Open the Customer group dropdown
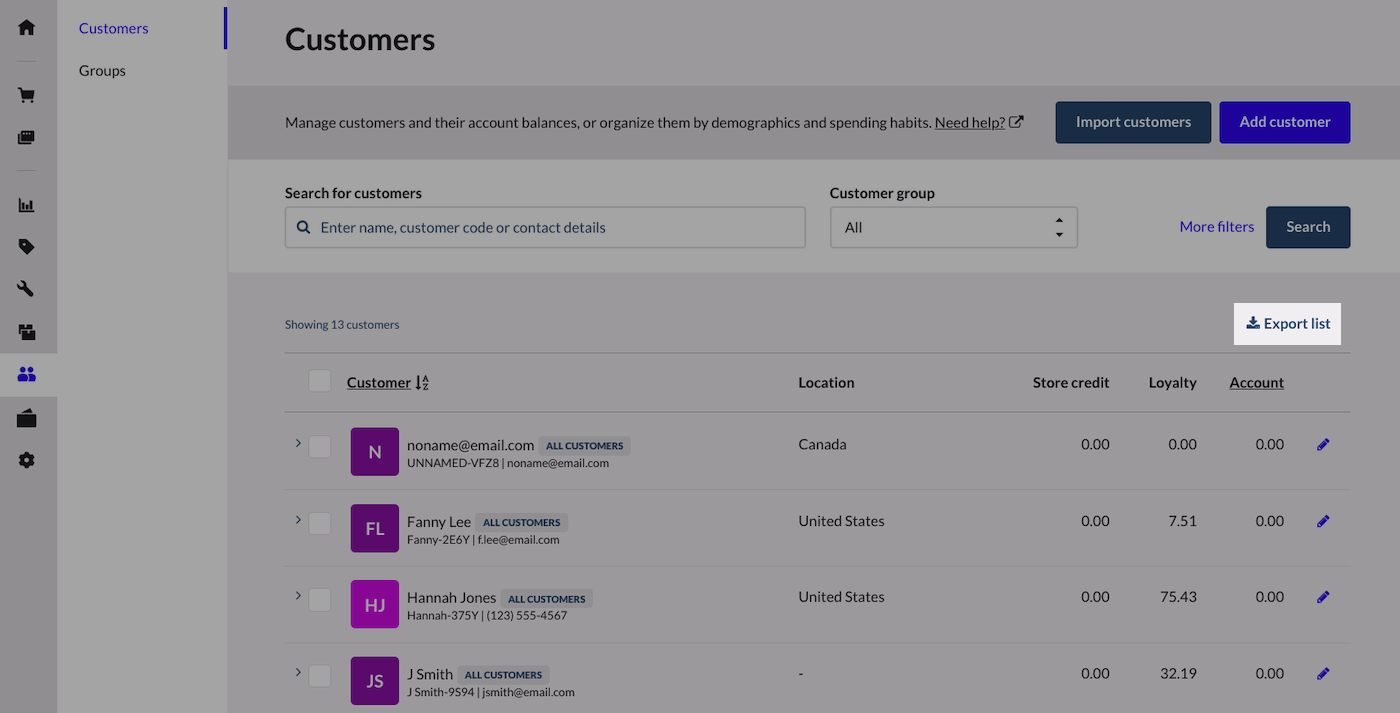Image resolution: width=1400 pixels, height=713 pixels. [x=953, y=228]
